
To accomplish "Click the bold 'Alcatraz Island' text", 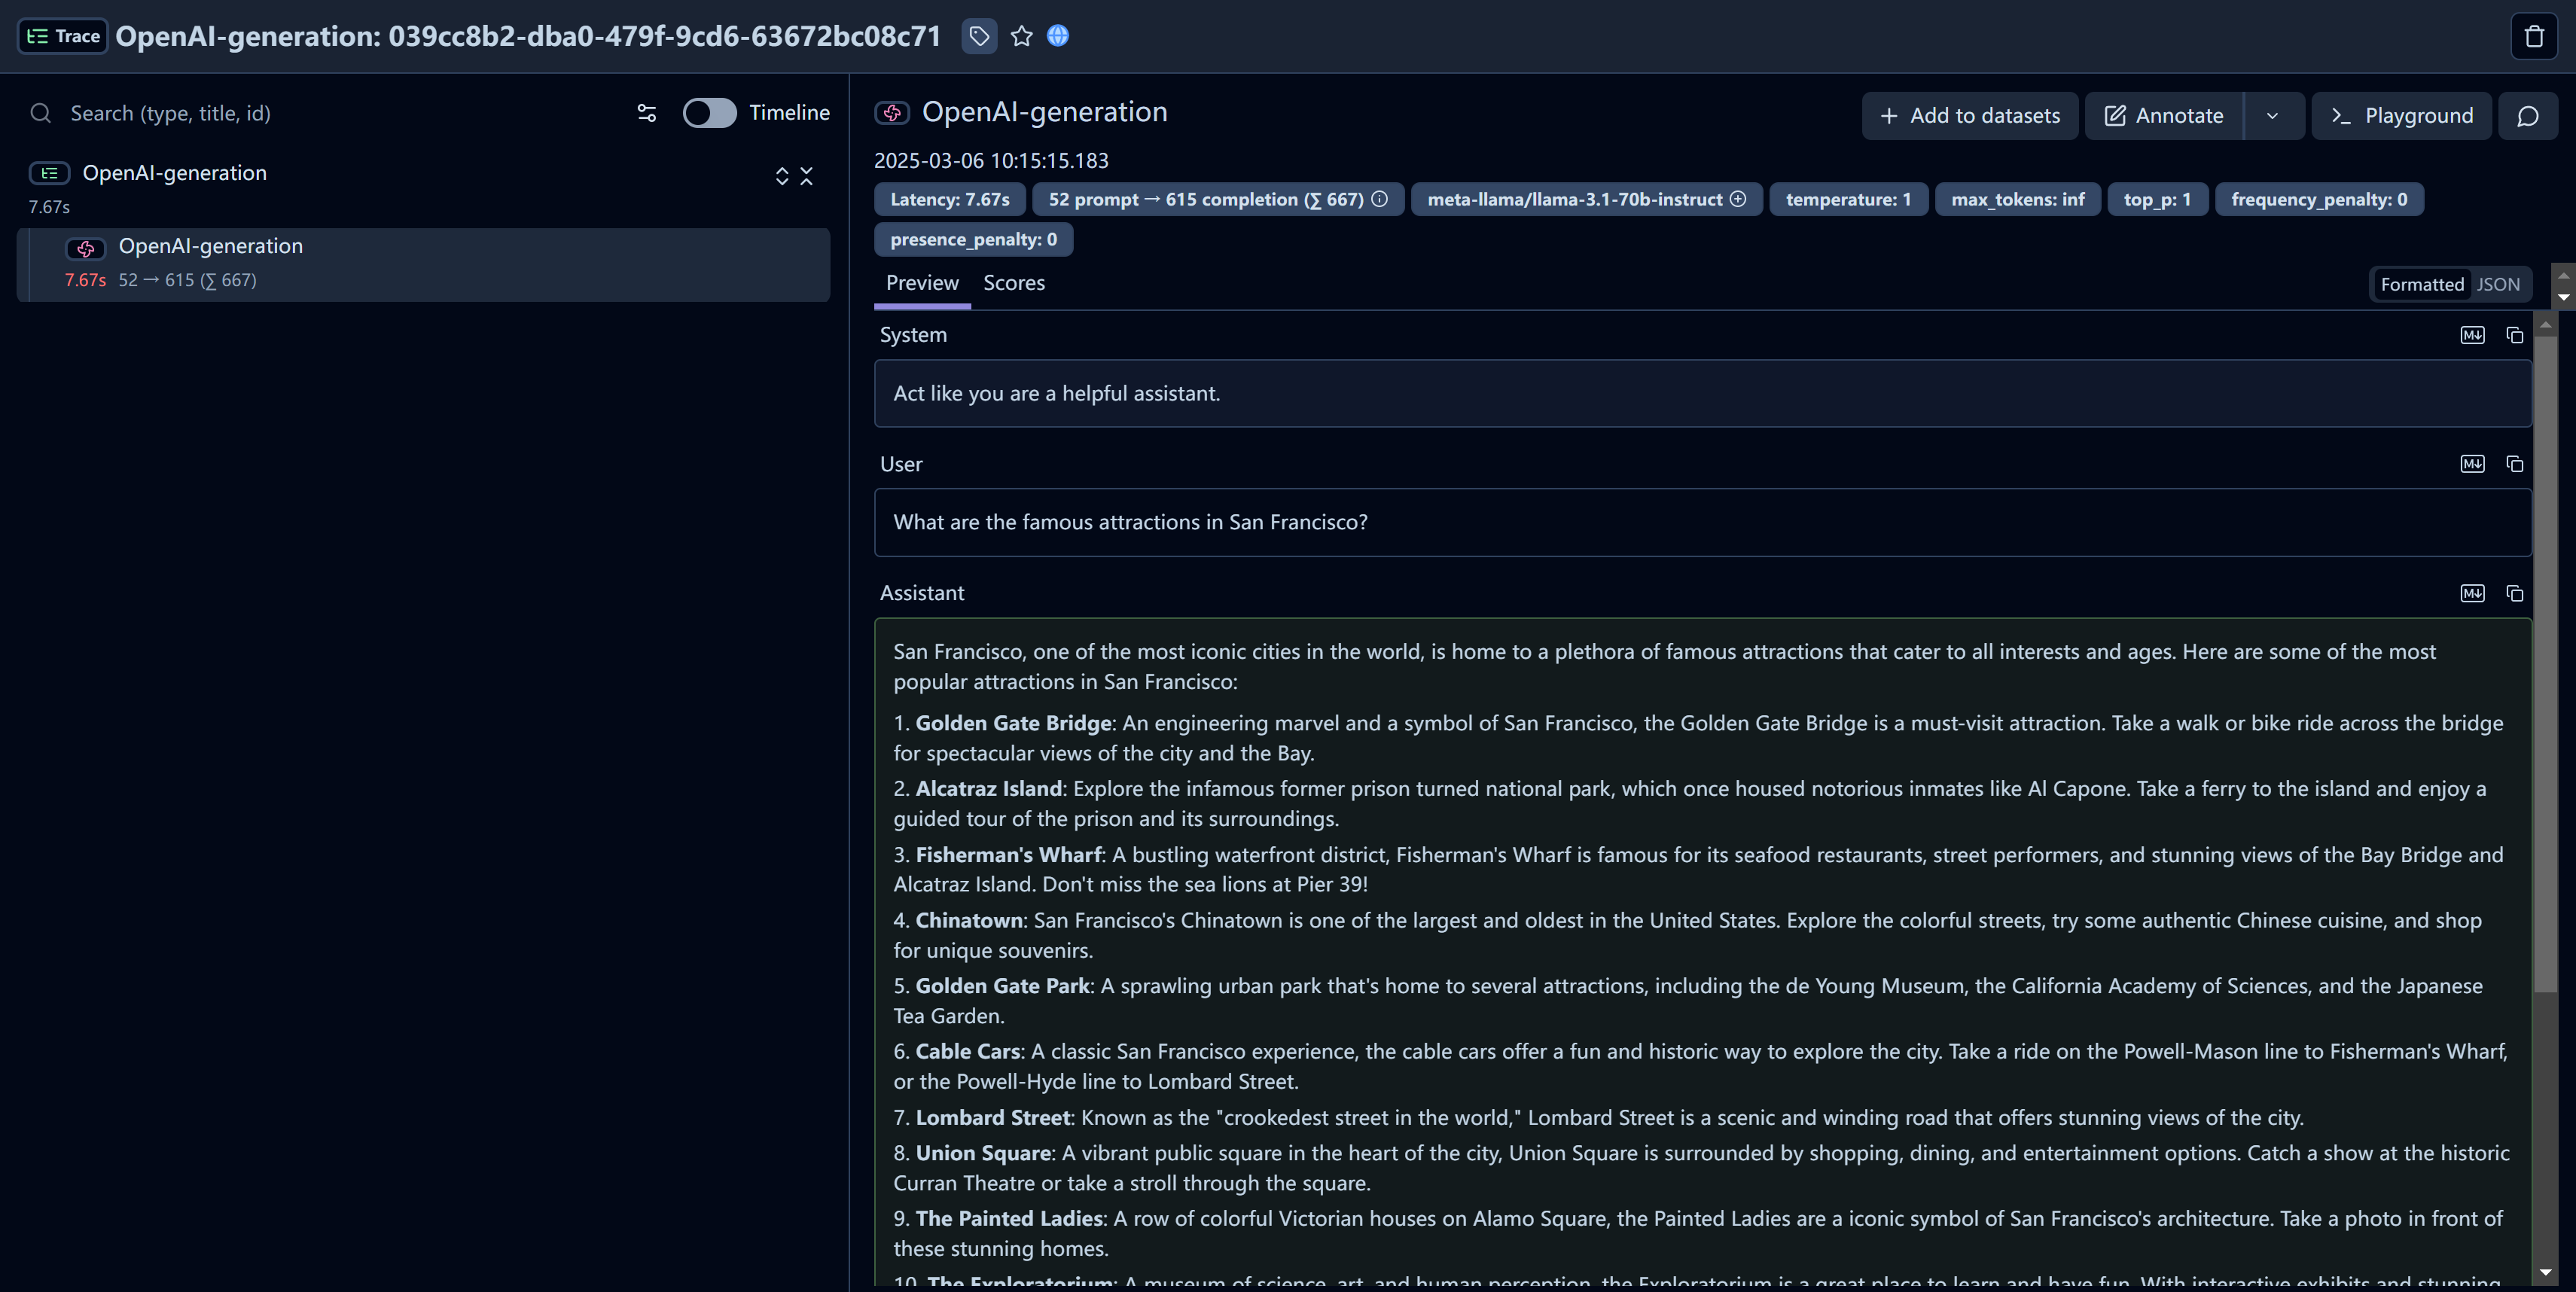I will pyautogui.click(x=988, y=789).
